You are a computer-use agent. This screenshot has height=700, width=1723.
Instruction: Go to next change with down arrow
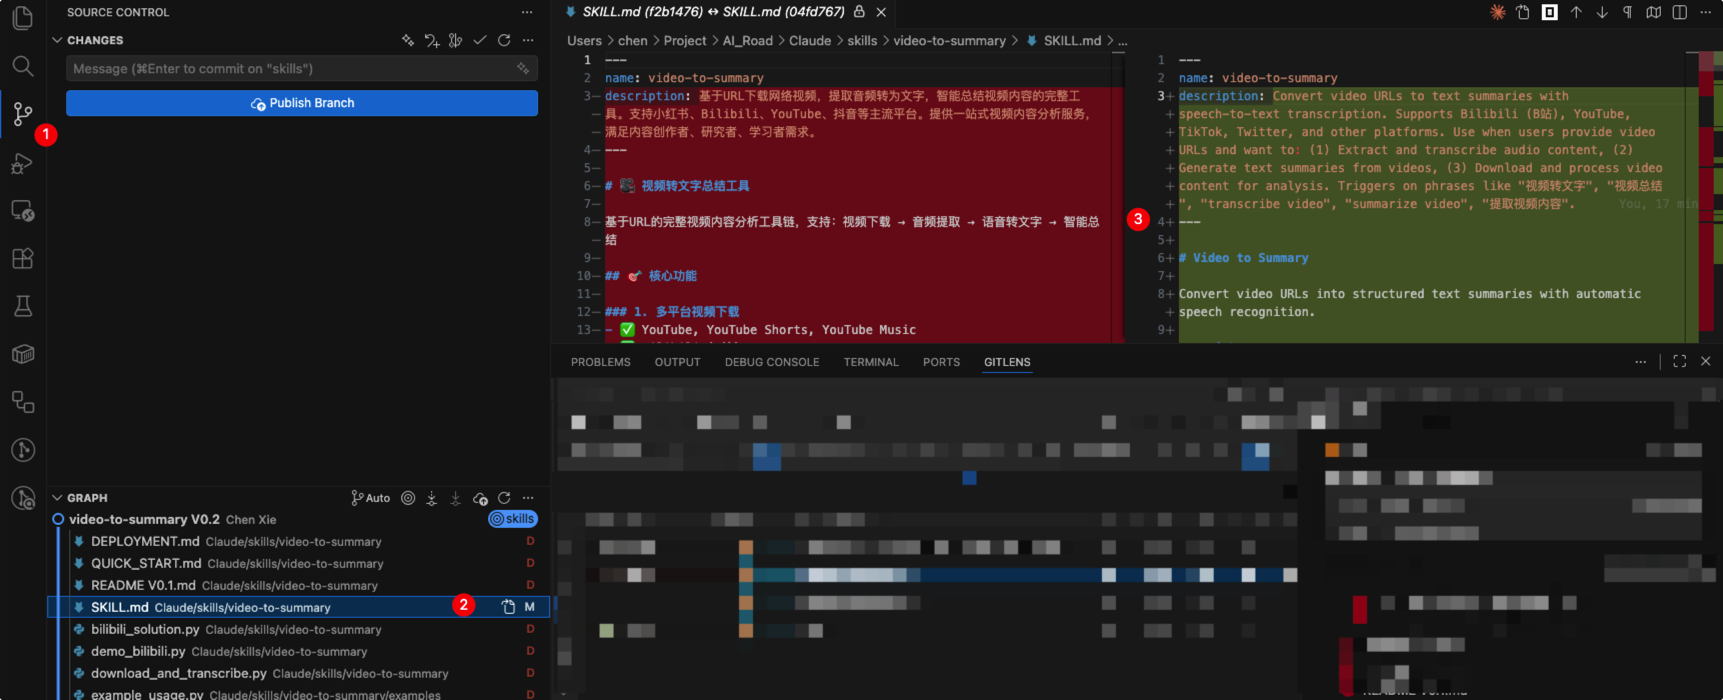1602,12
